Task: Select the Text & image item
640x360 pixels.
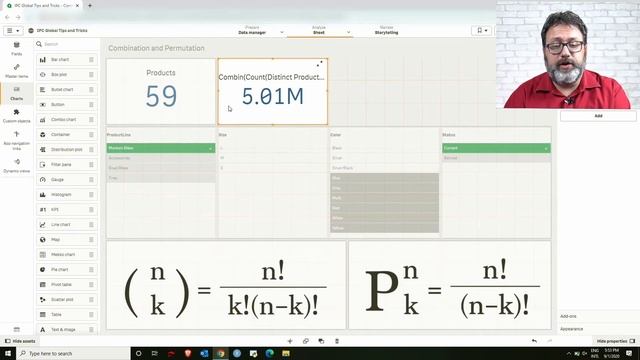Action: click(x=67, y=329)
